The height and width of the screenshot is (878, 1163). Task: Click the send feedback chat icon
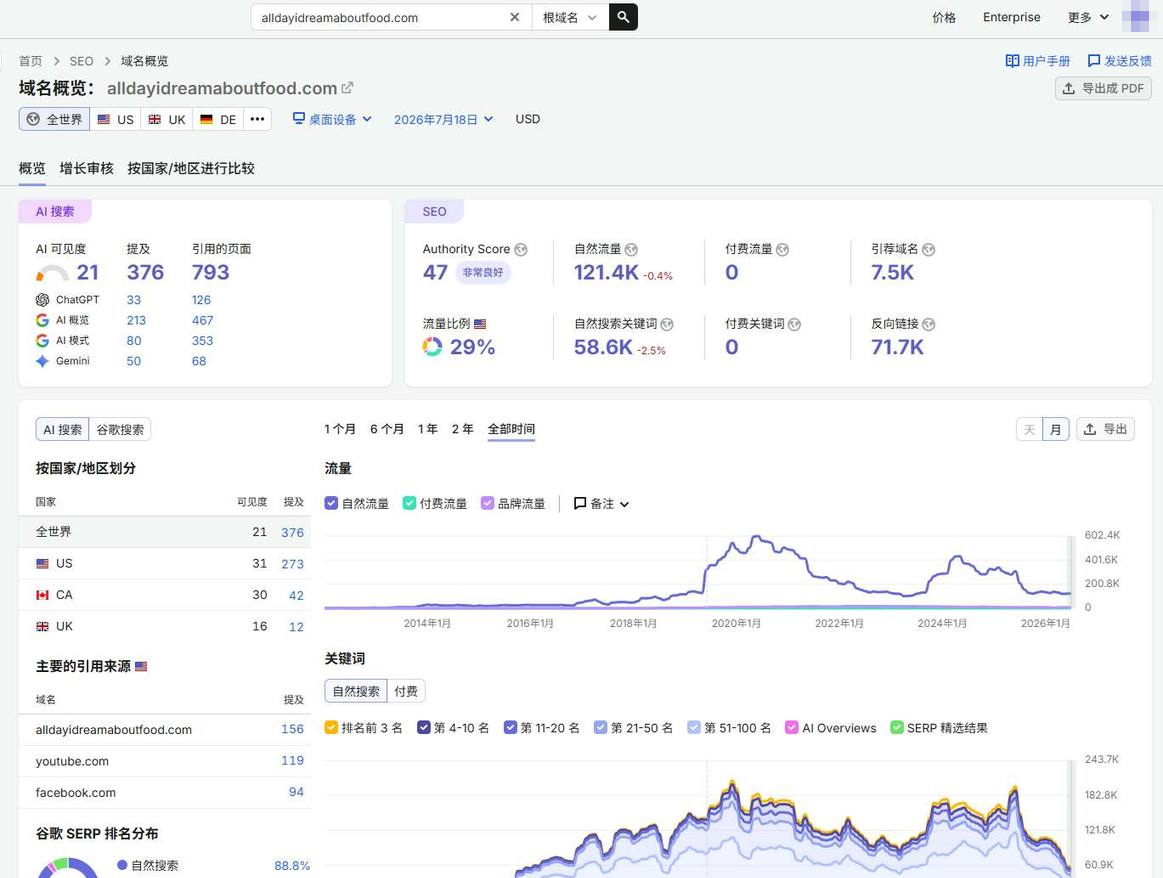1093,61
